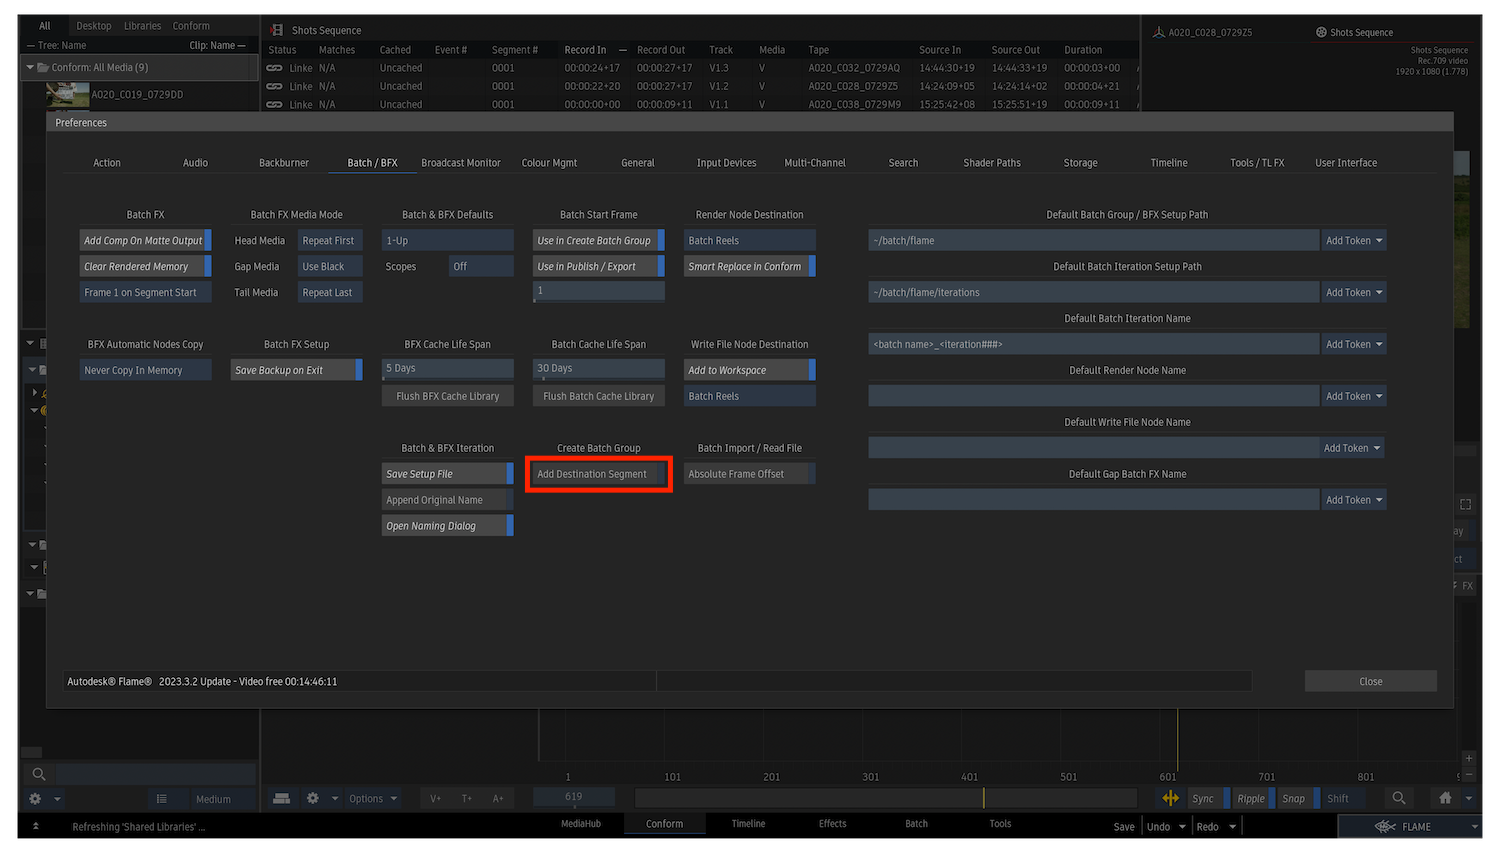Viewport: 1500px width, 859px height.
Task: Click the Default Batch Iteration Name field
Action: pyautogui.click(x=1094, y=344)
